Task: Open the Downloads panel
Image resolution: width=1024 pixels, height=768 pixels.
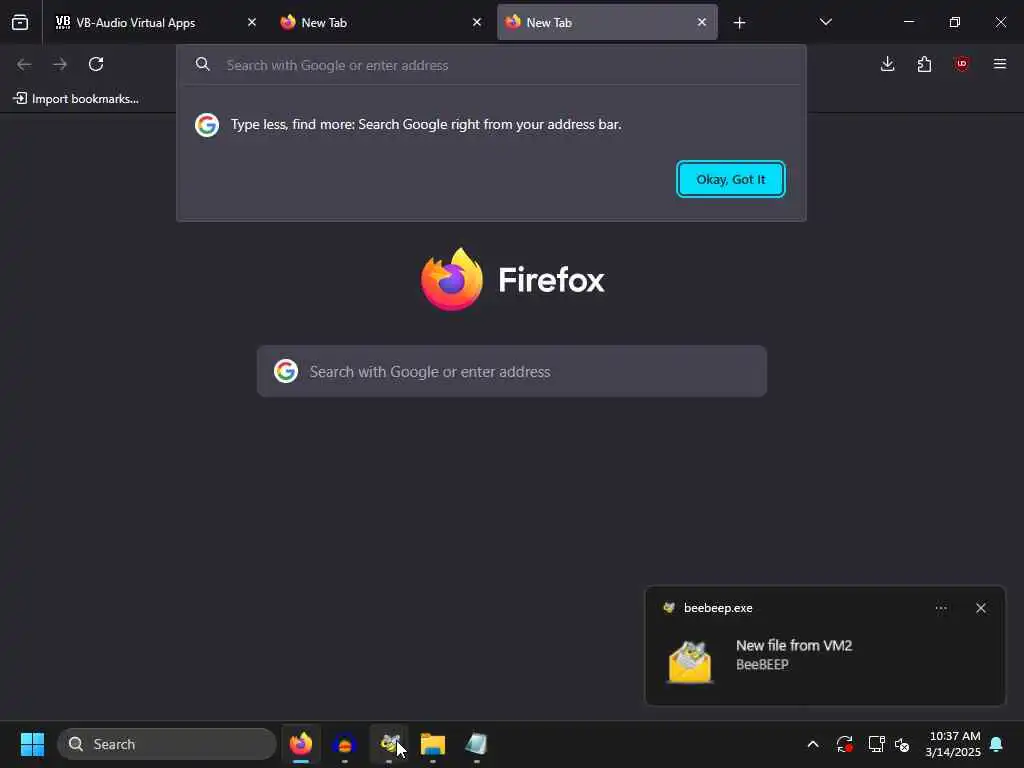Action: coord(888,64)
